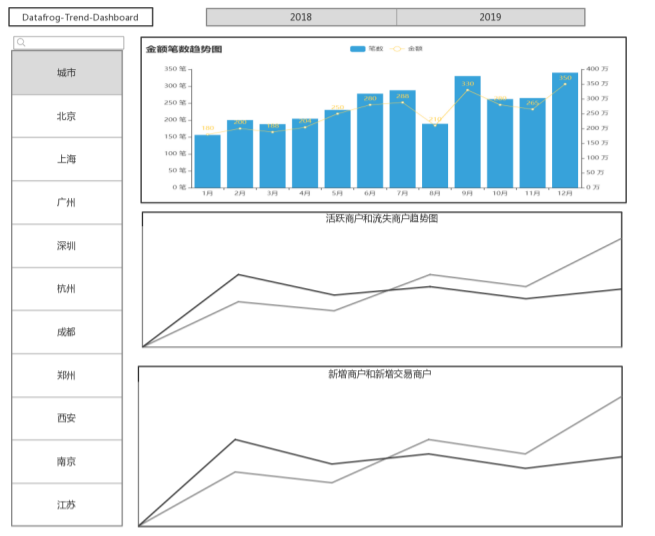Switch to the 2019 tab
The height and width of the screenshot is (536, 655).
tap(490, 17)
